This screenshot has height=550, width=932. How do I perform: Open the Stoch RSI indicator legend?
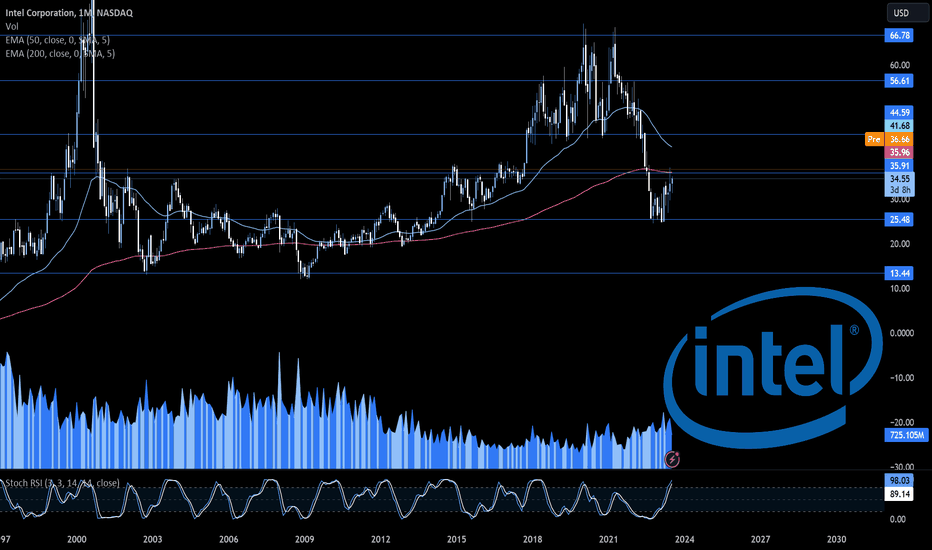(62, 483)
